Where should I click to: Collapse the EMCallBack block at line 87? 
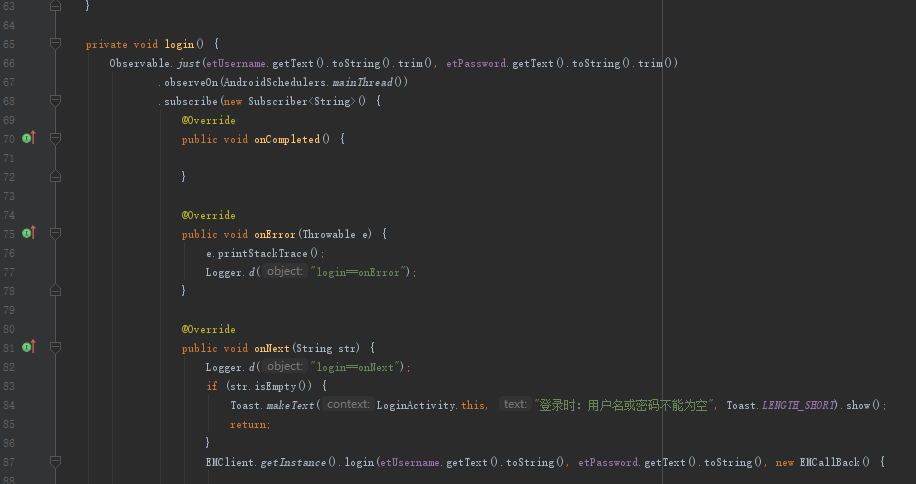click(x=55, y=462)
